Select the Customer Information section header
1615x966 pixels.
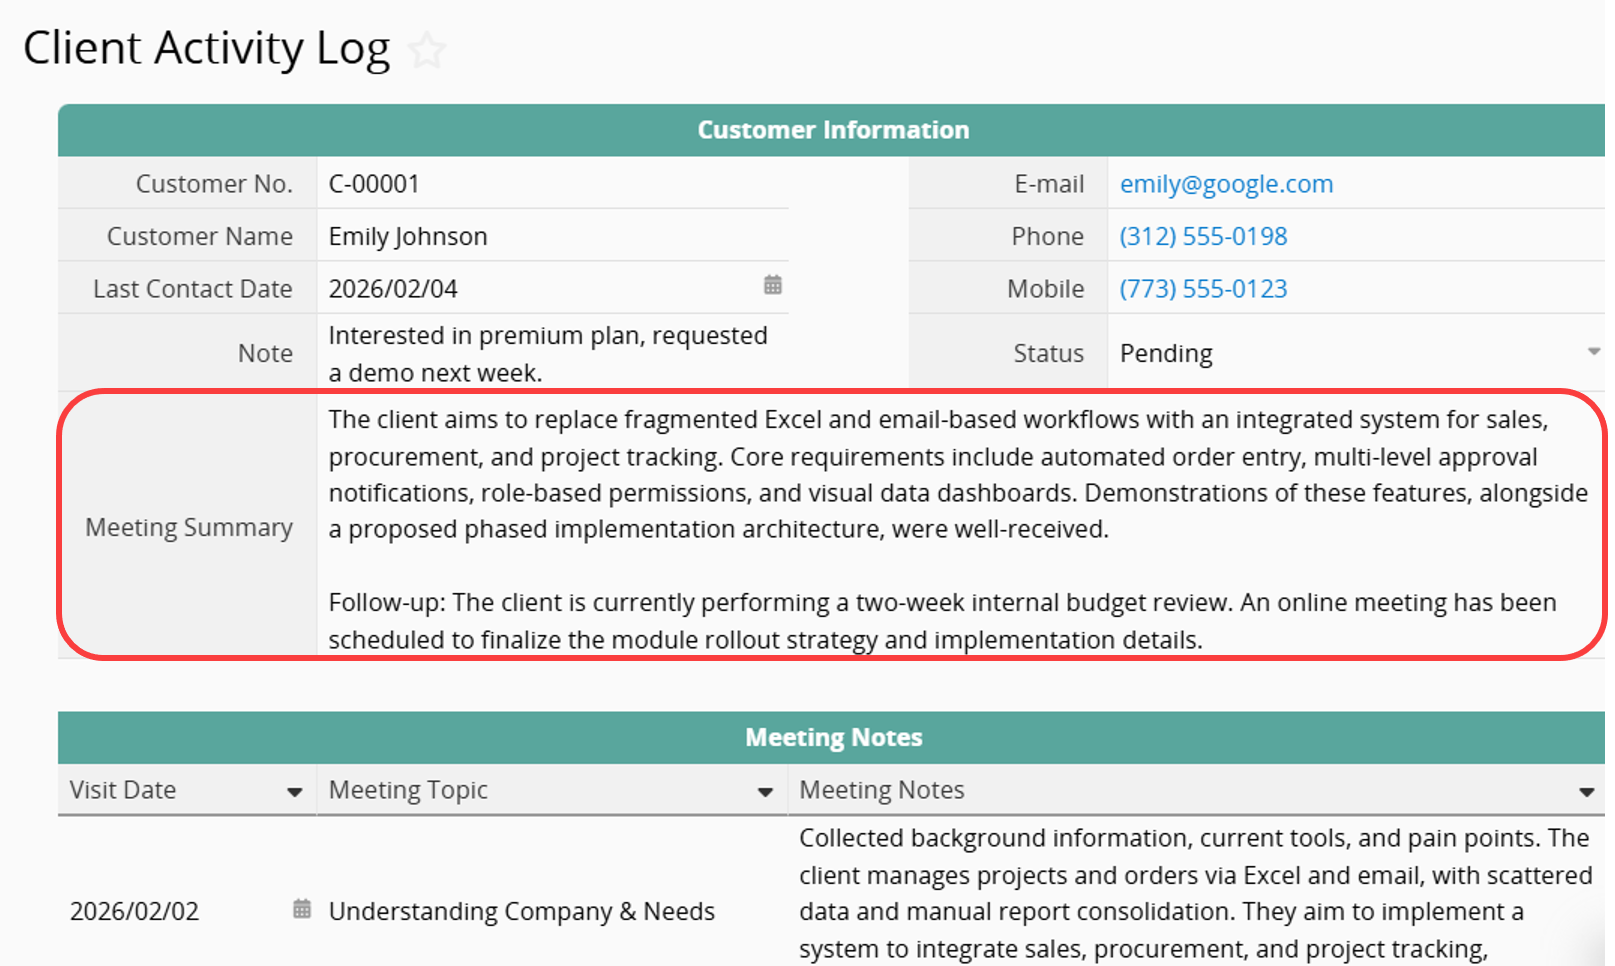(832, 130)
